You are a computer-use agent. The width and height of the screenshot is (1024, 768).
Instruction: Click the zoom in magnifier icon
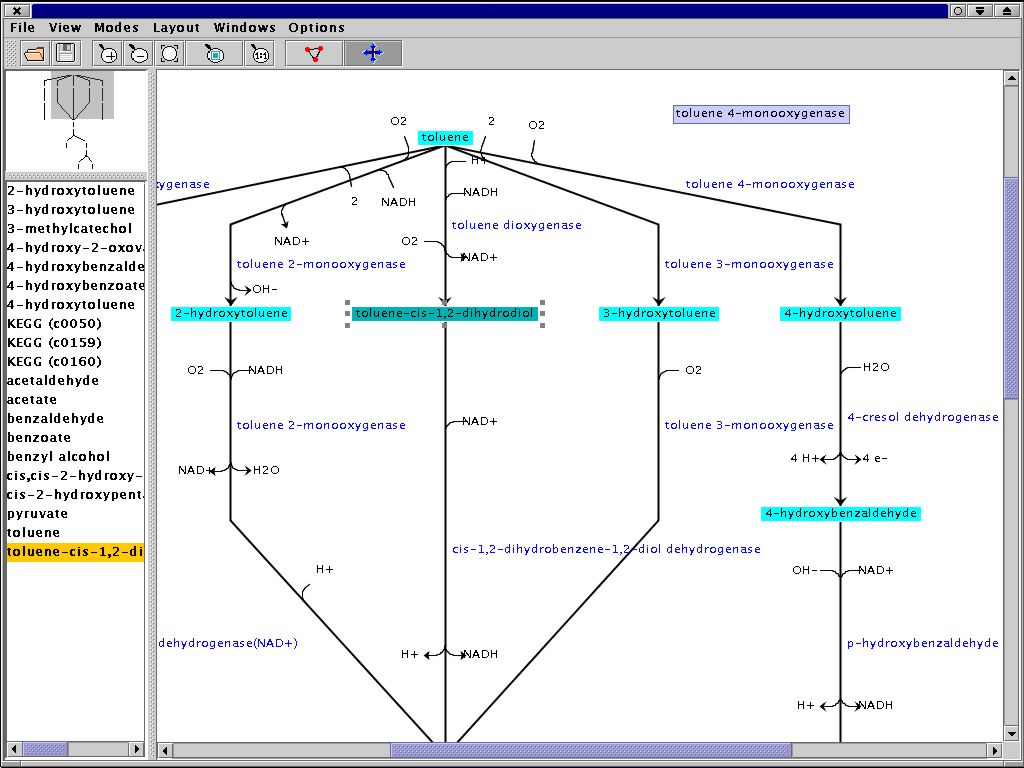pos(108,54)
